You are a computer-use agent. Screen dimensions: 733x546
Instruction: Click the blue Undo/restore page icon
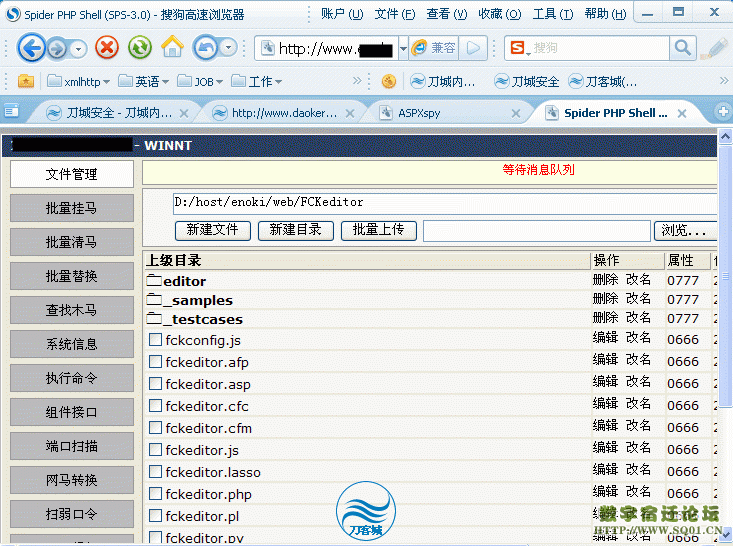pos(206,48)
